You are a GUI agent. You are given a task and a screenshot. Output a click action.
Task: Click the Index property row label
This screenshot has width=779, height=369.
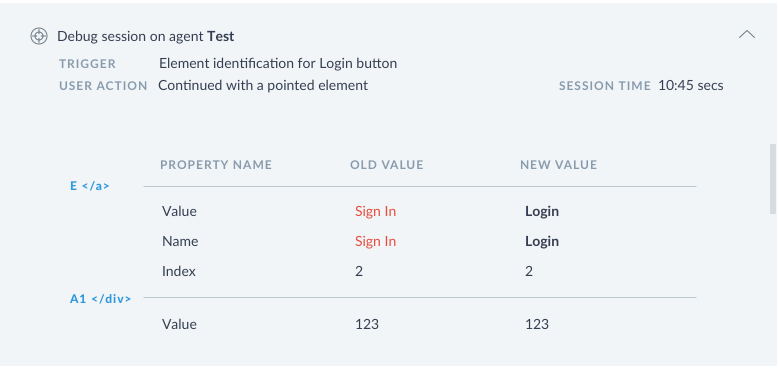179,271
